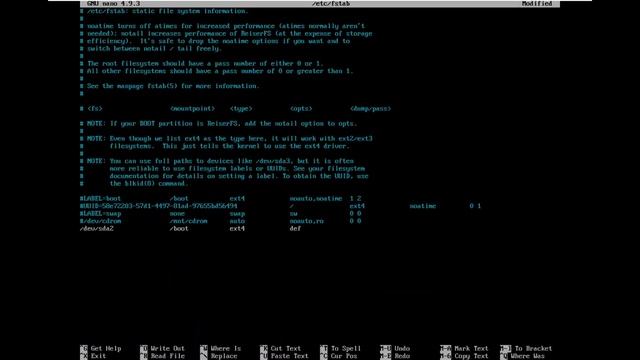Place cursor on /dev/sda2 entry
The height and width of the screenshot is (360, 640).
pyautogui.click(x=97, y=229)
